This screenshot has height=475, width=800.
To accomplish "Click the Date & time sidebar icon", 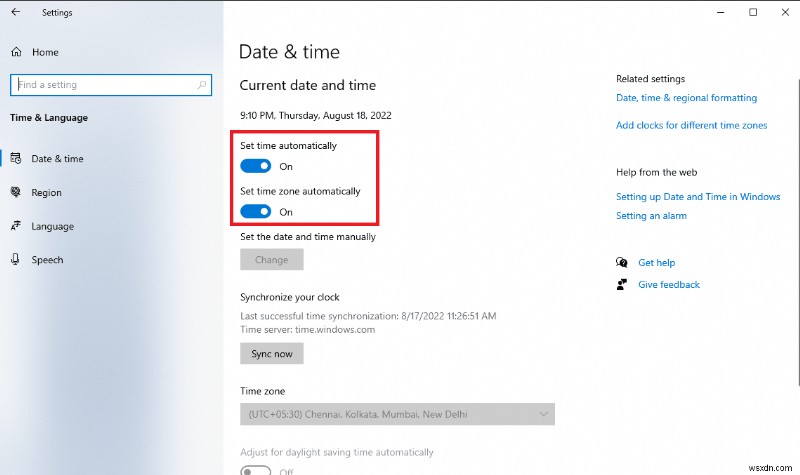I will [x=16, y=158].
